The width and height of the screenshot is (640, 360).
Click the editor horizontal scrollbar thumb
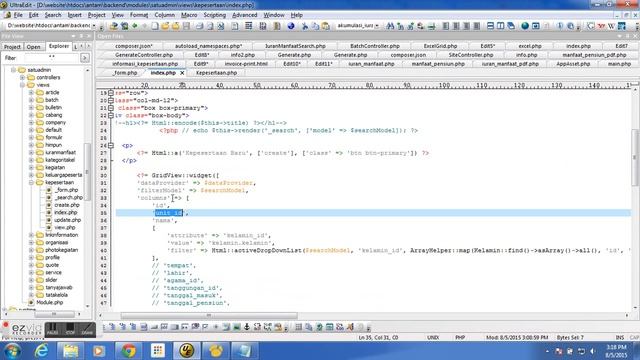209,316
